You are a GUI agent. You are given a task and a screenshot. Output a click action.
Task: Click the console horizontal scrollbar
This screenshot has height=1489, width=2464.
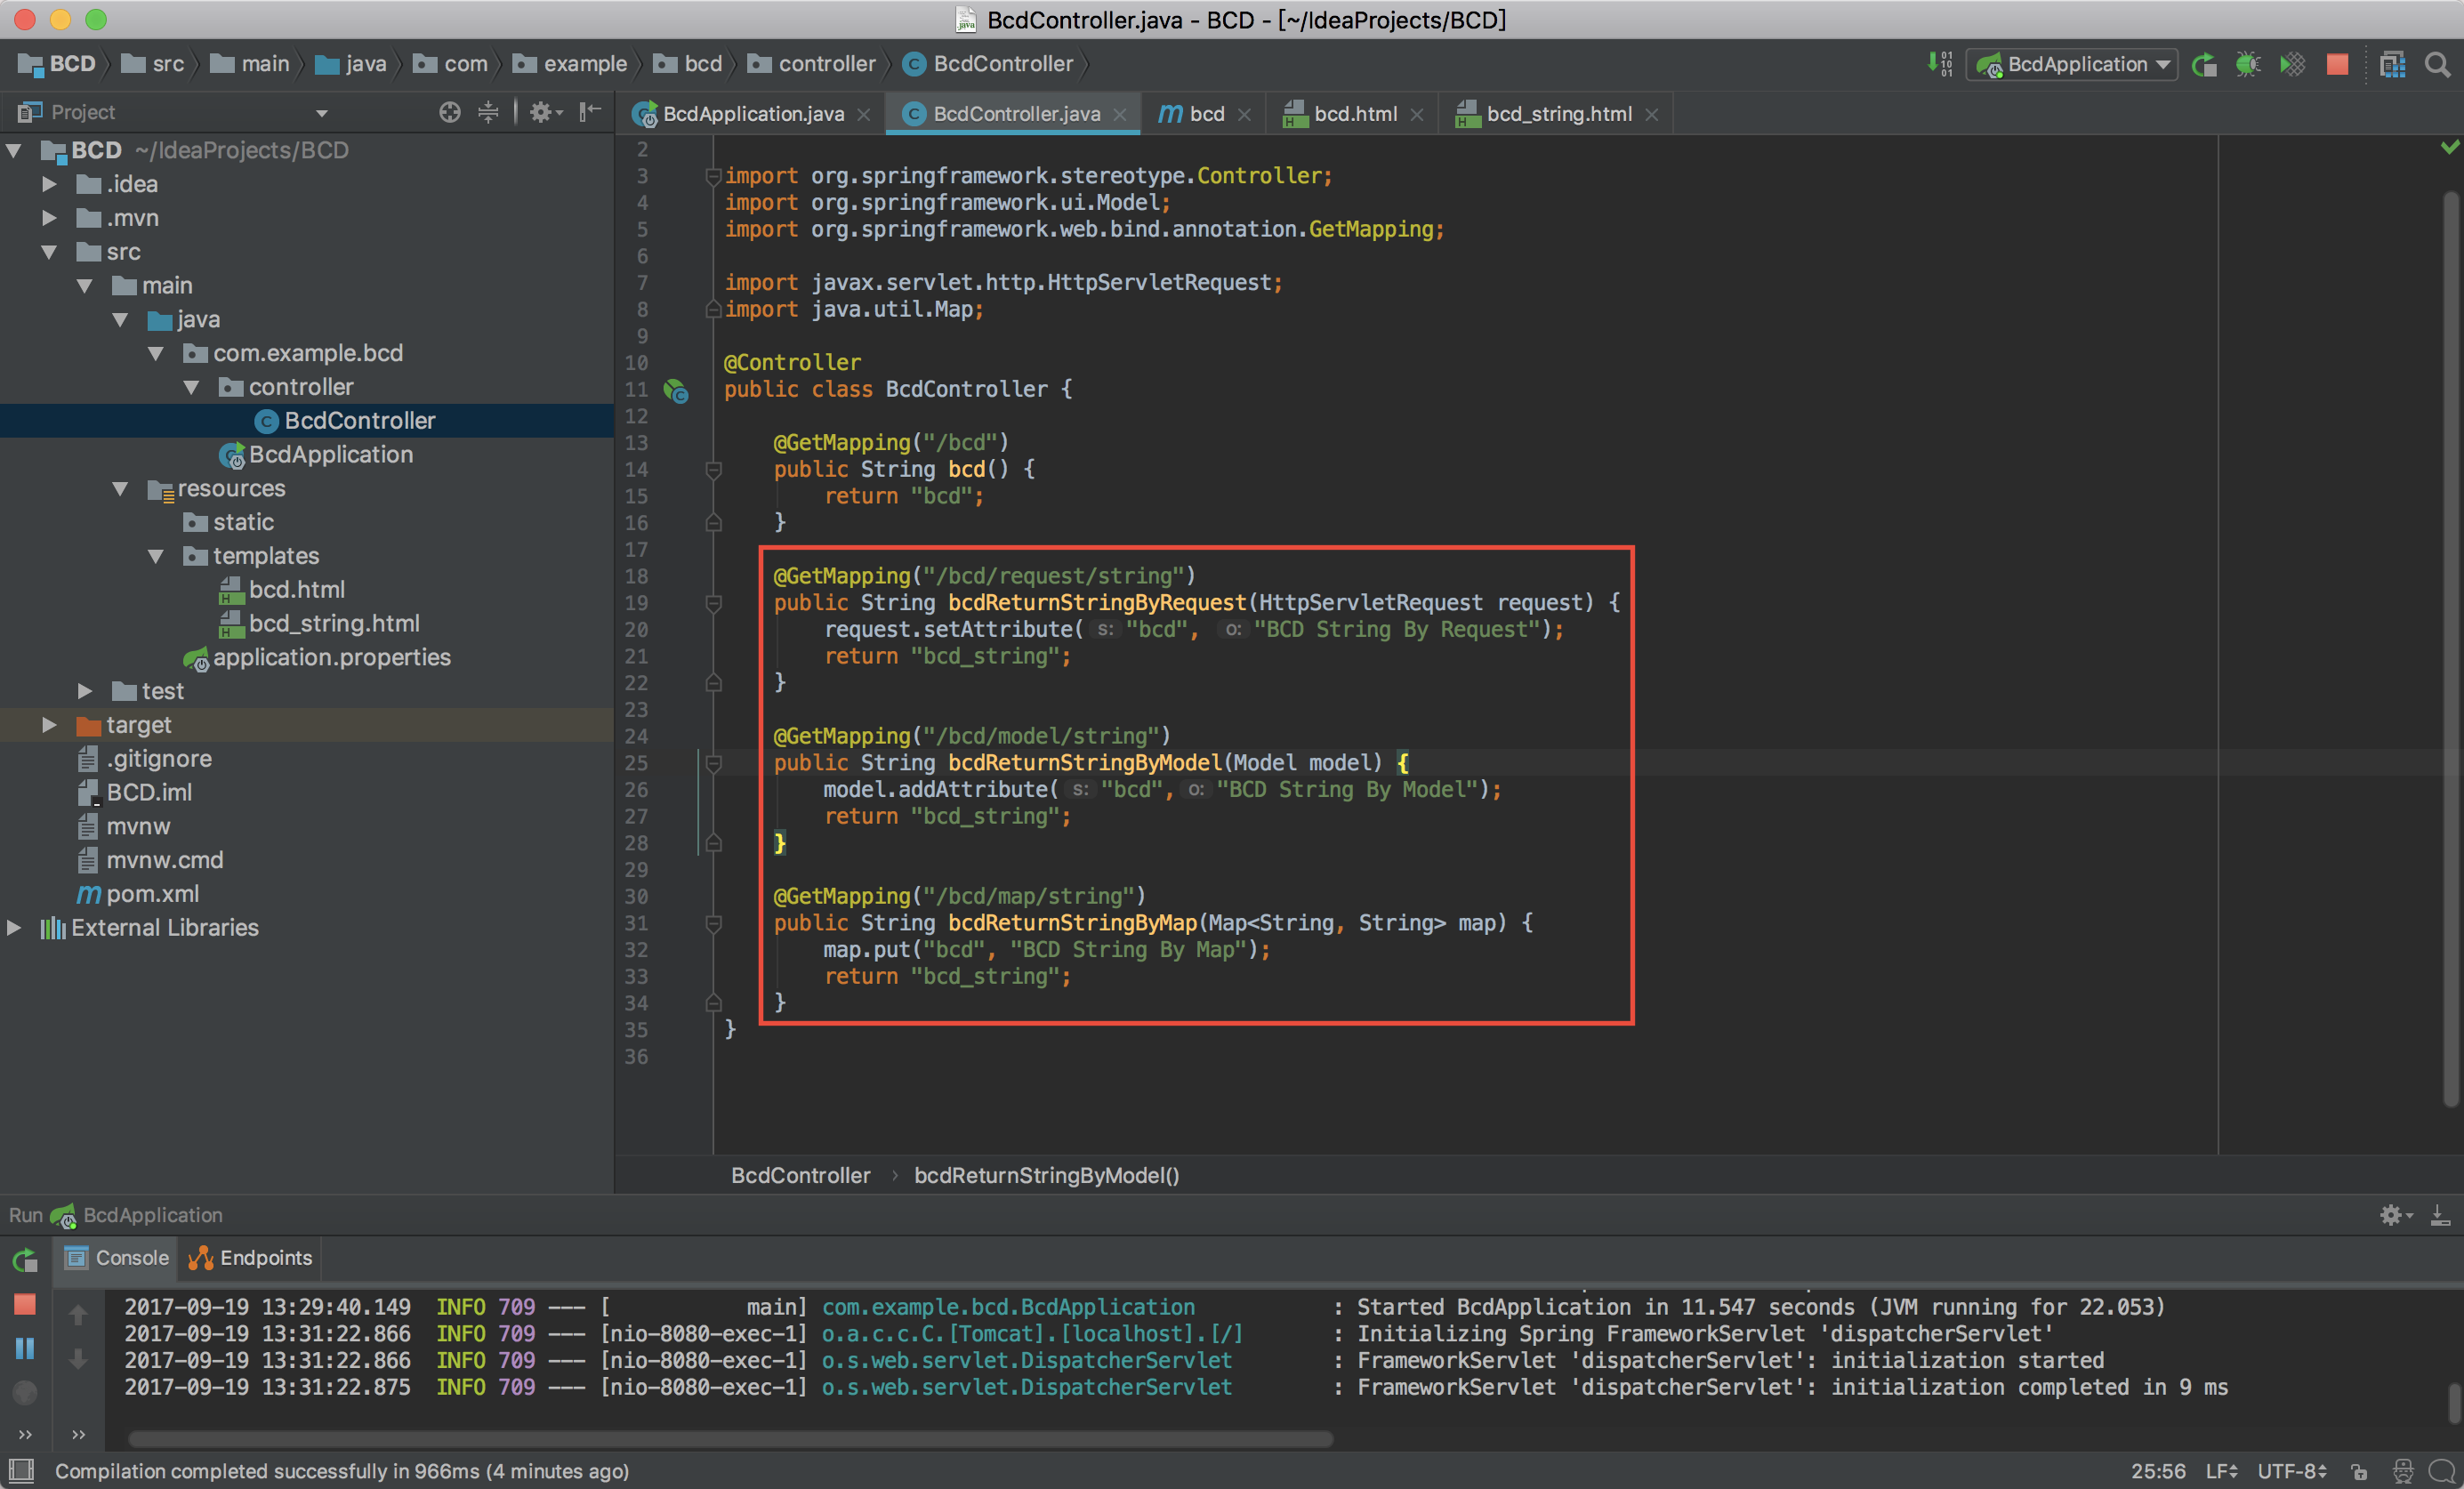click(x=730, y=1439)
